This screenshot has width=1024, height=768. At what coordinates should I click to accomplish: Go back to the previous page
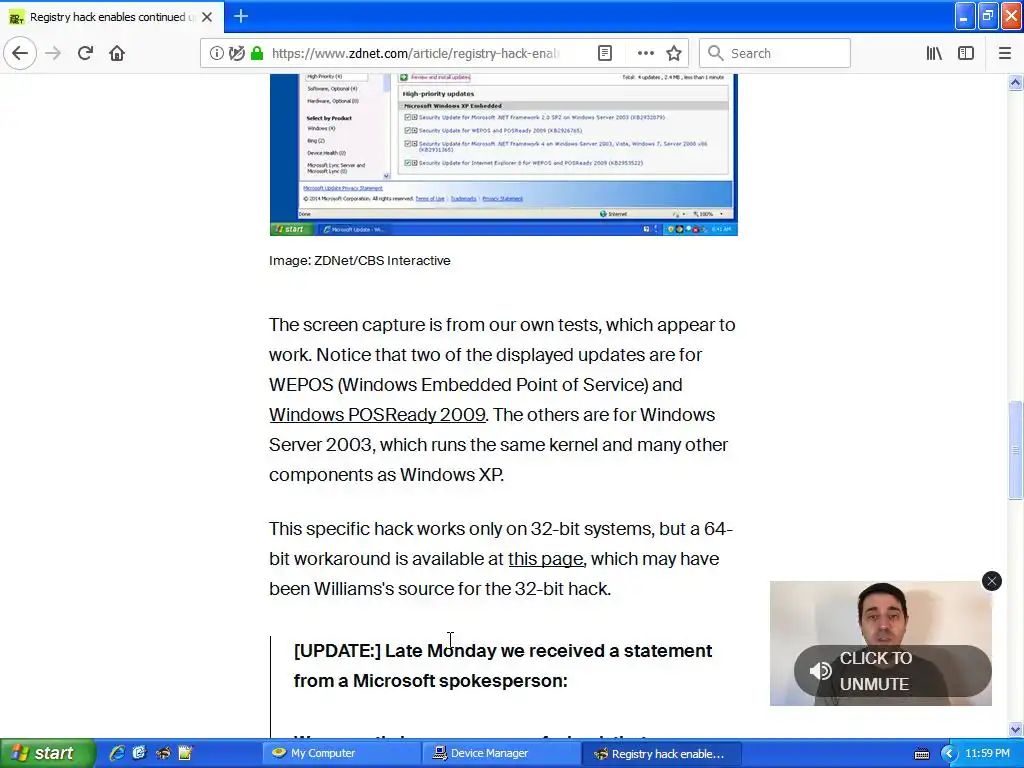(20, 53)
